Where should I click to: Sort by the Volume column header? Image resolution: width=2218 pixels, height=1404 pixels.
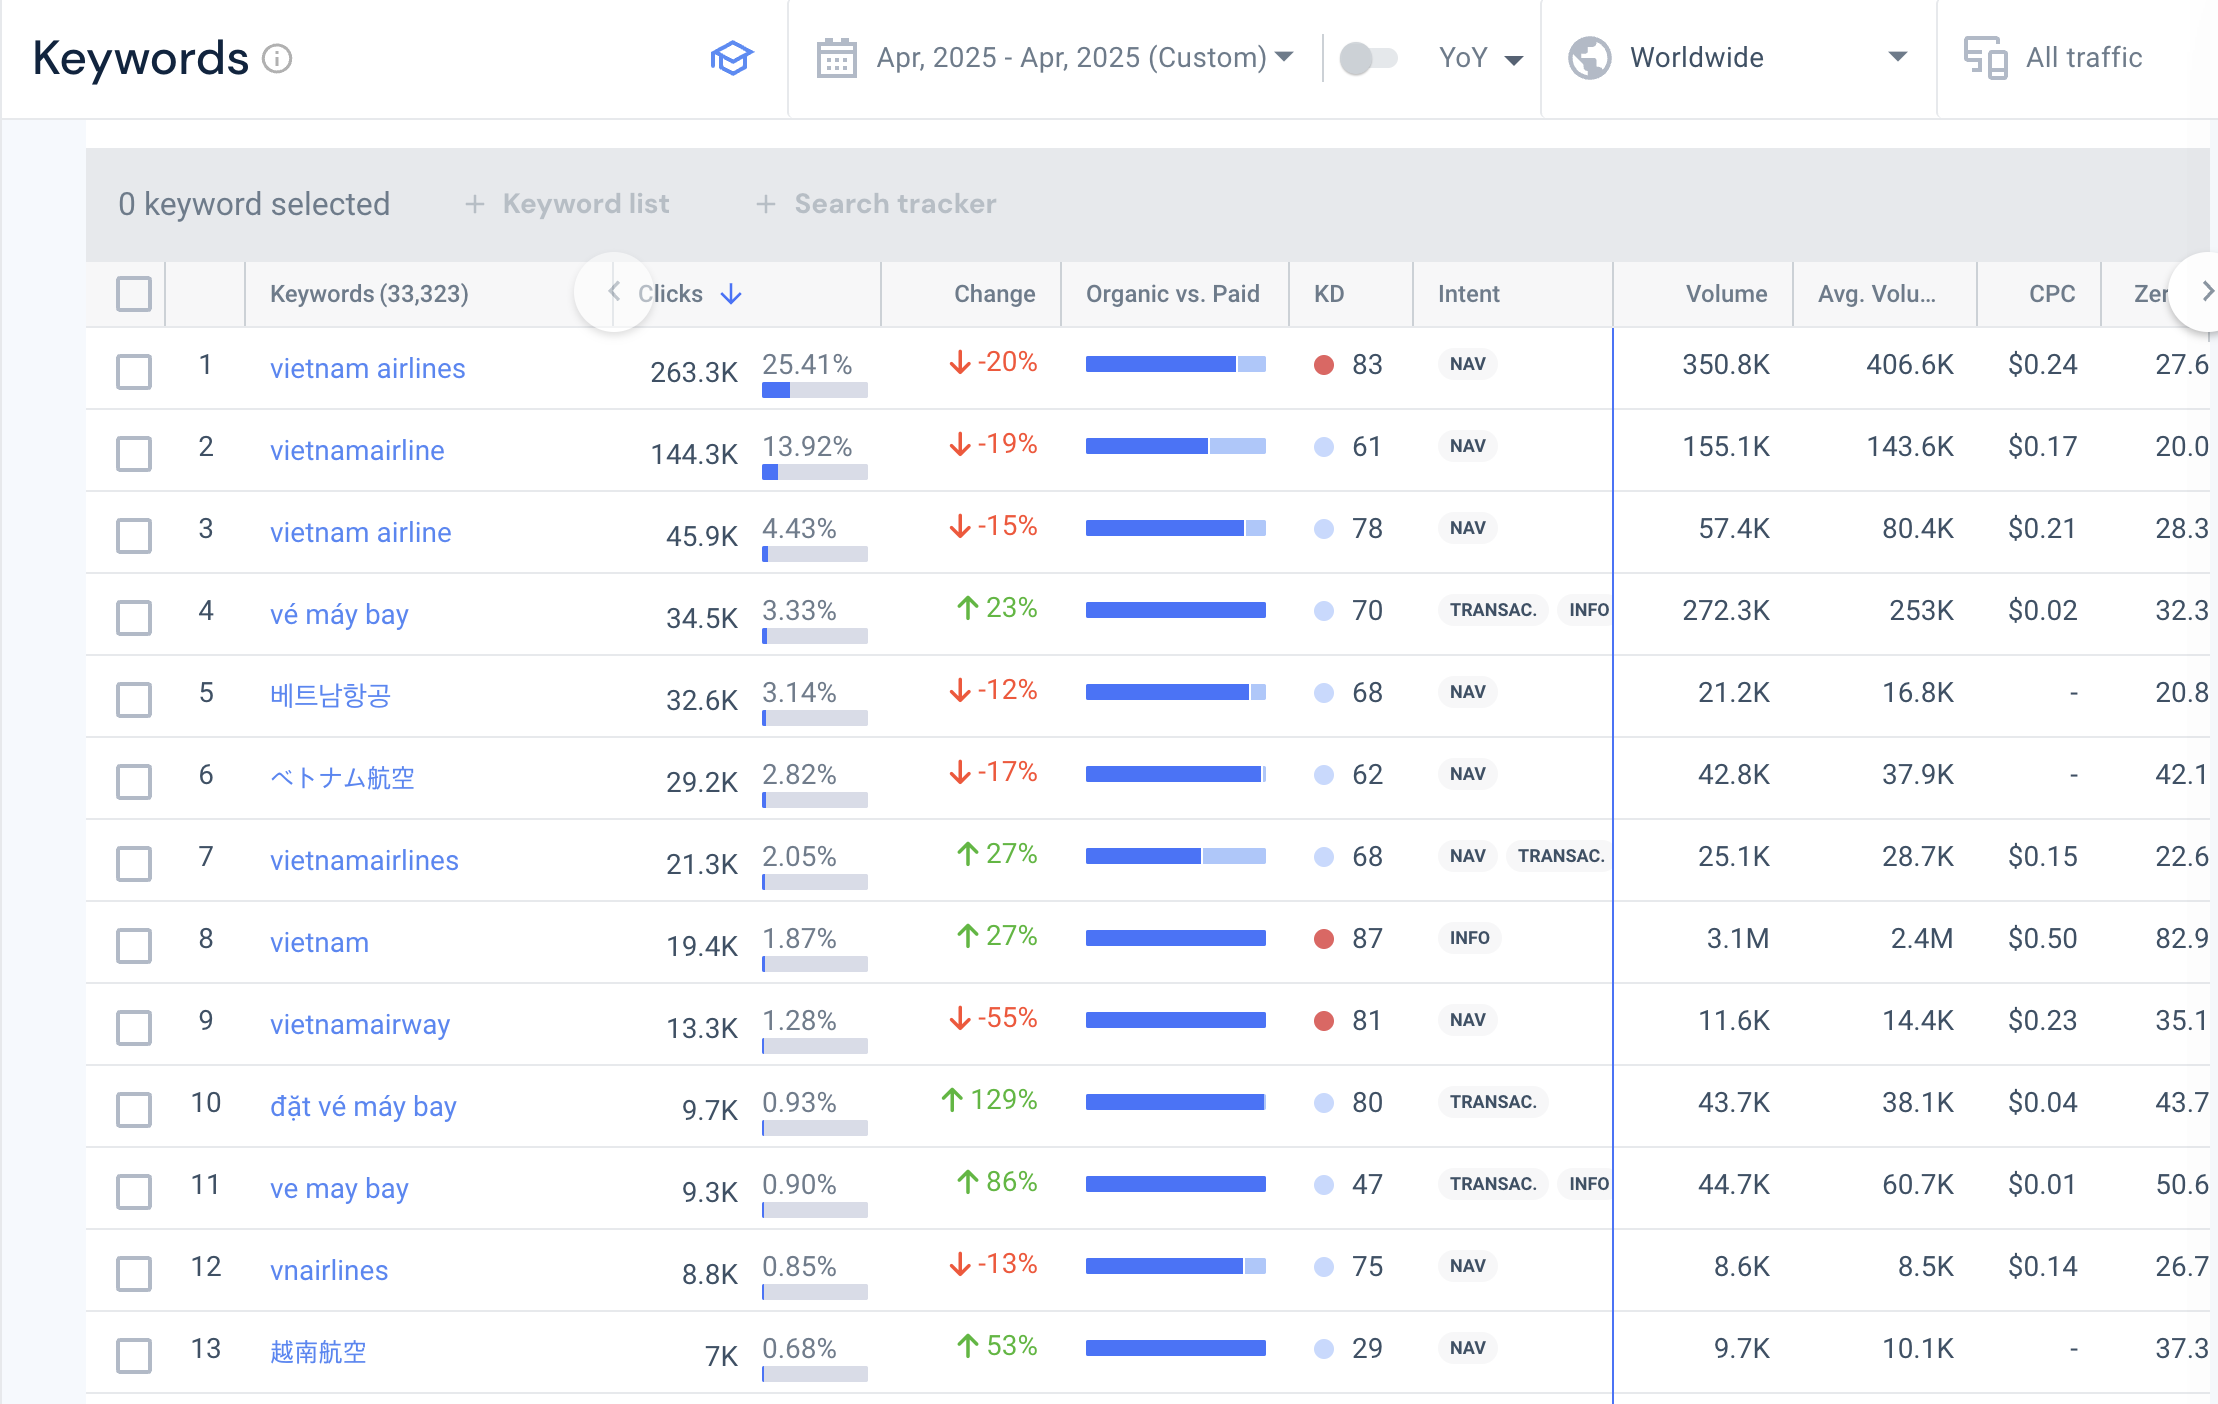click(1726, 294)
